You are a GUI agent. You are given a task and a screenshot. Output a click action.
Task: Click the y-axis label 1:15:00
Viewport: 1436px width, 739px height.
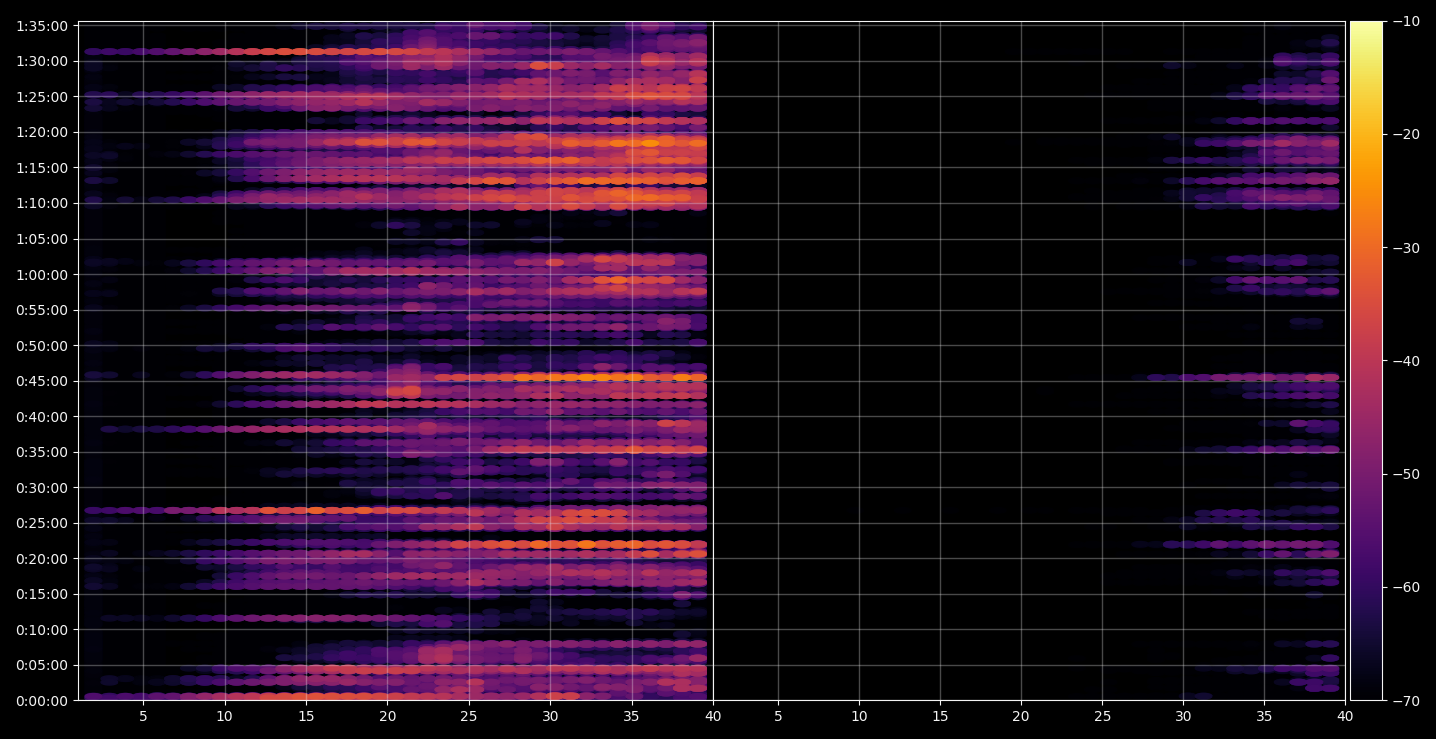coord(42,168)
